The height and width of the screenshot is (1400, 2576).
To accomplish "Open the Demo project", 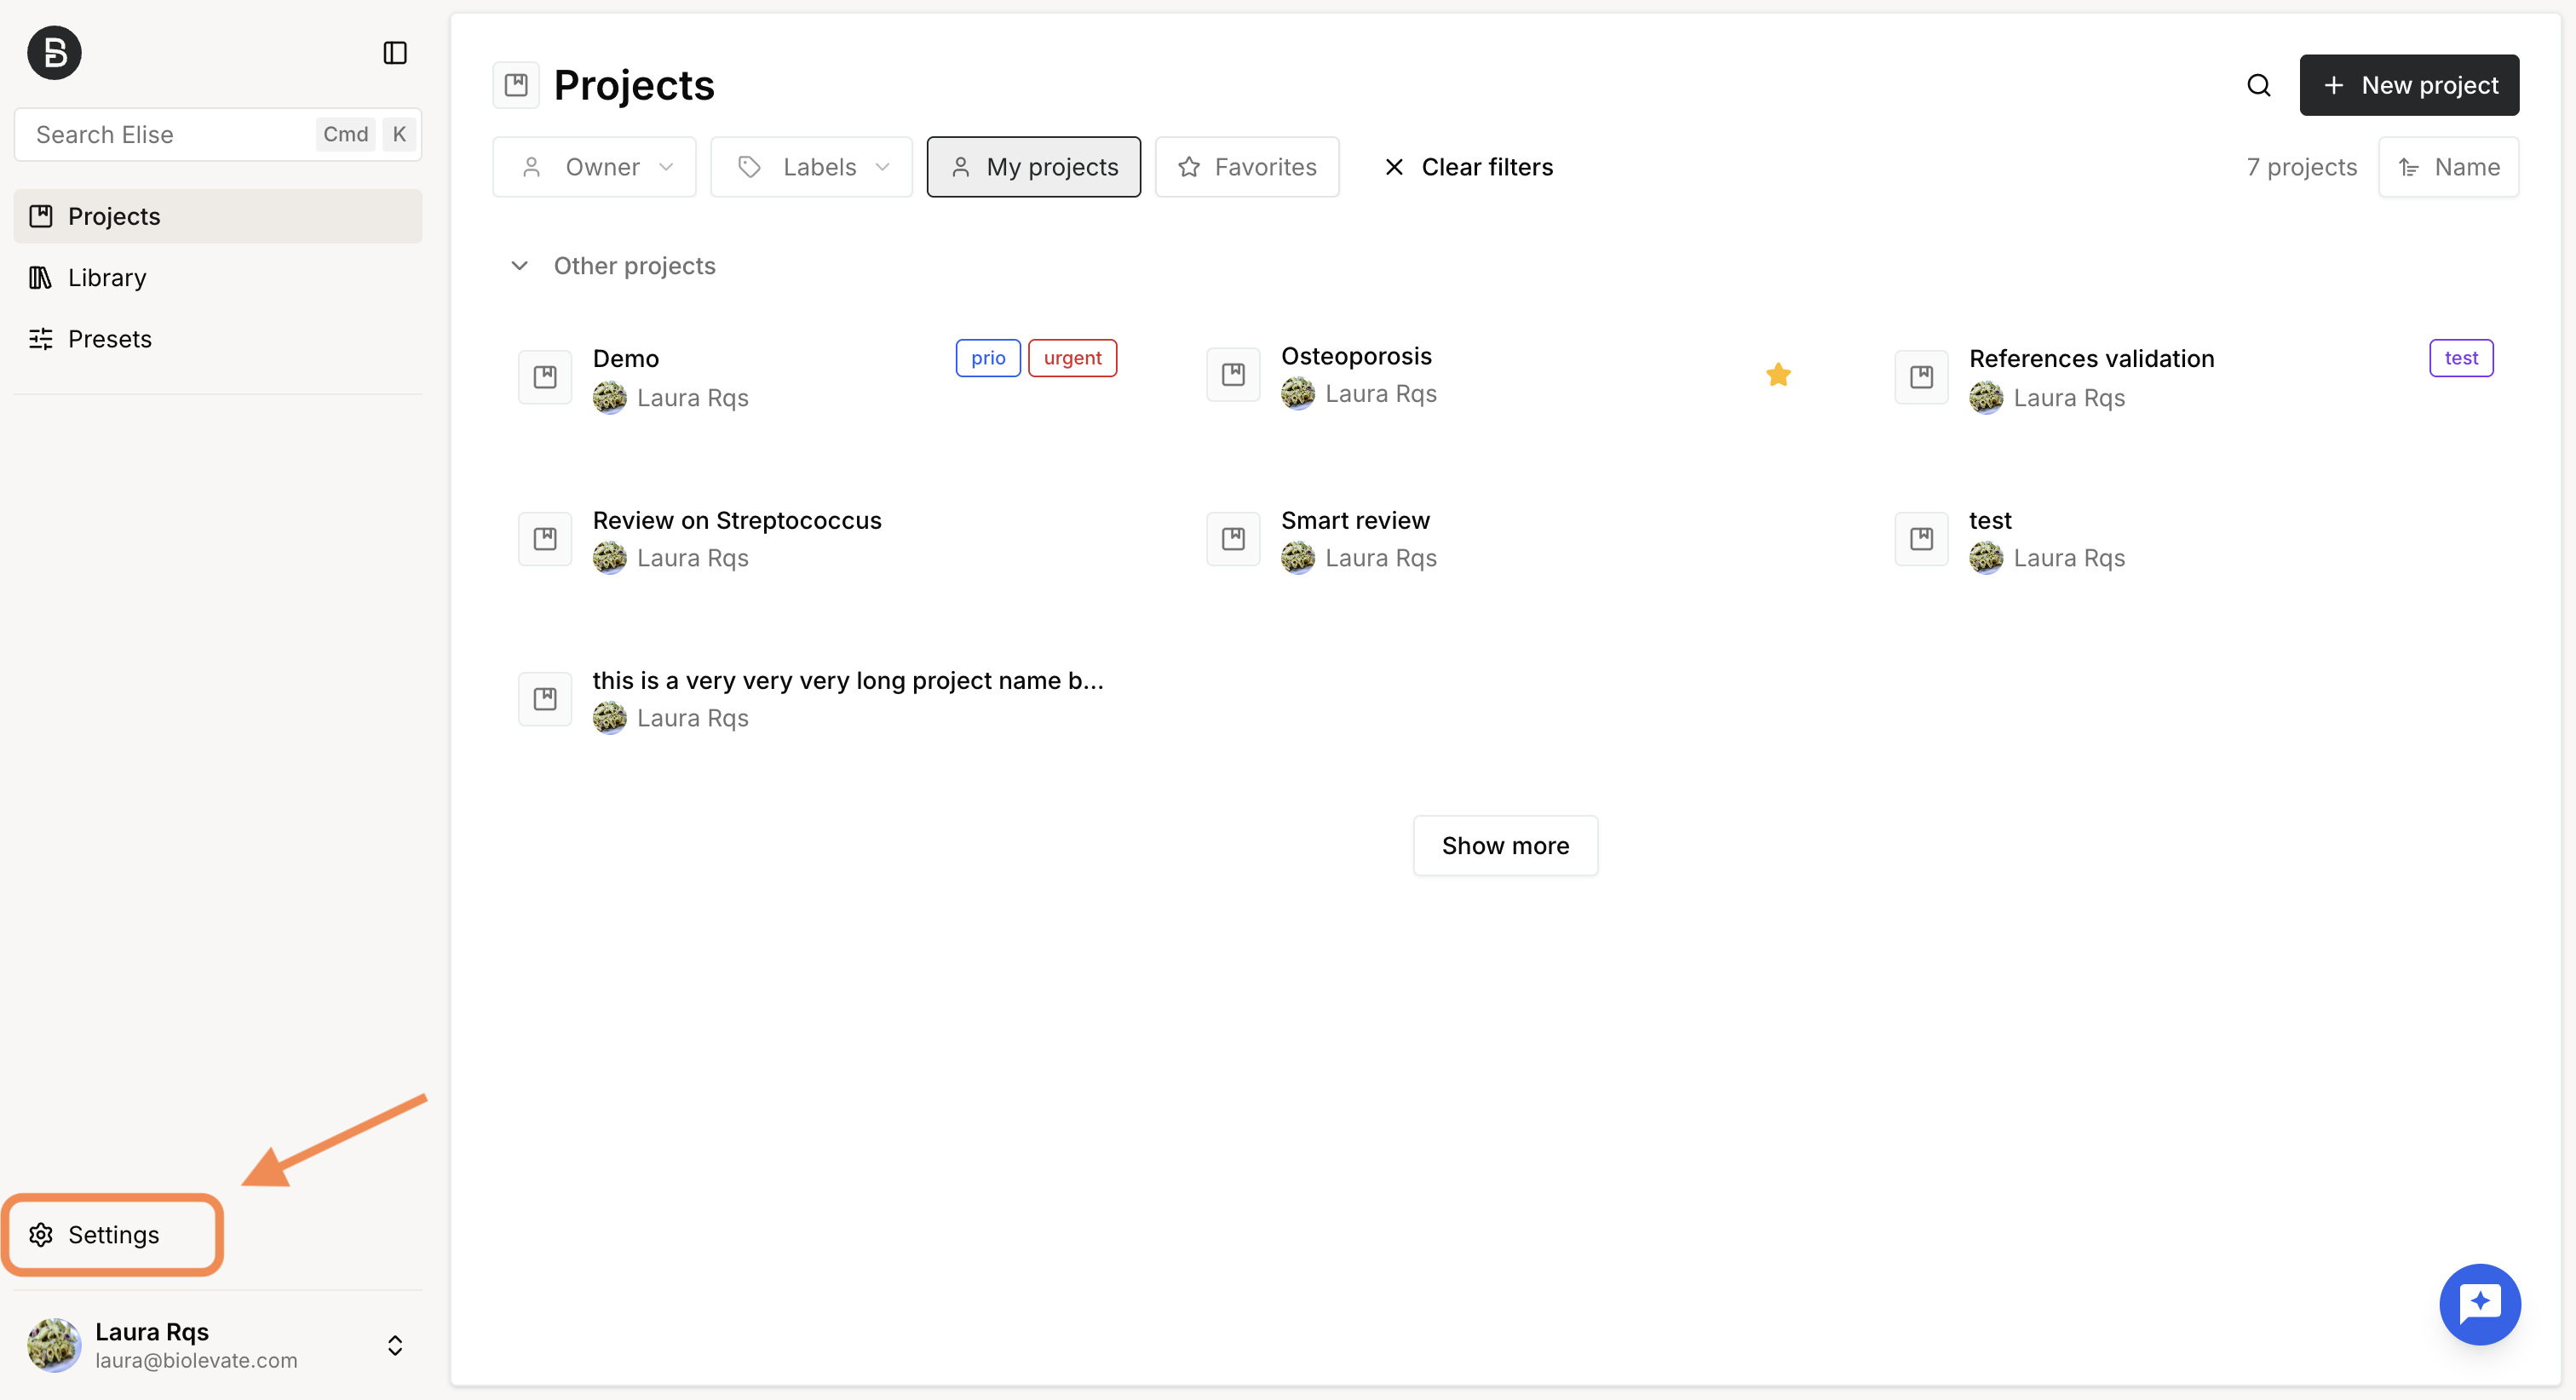I will point(626,358).
